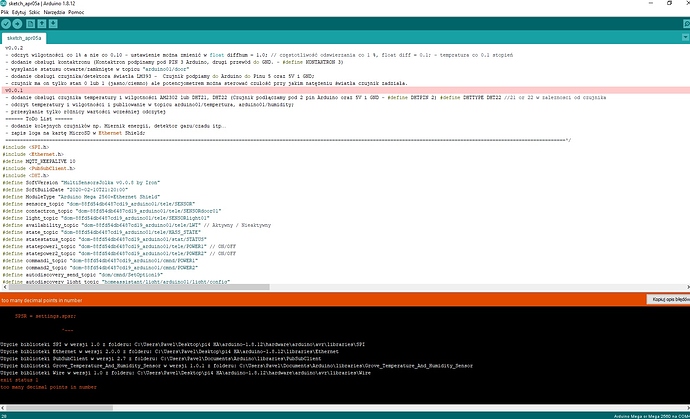Click the '#define command2_topic' line
This screenshot has height=419, width=690.
click(x=100, y=267)
